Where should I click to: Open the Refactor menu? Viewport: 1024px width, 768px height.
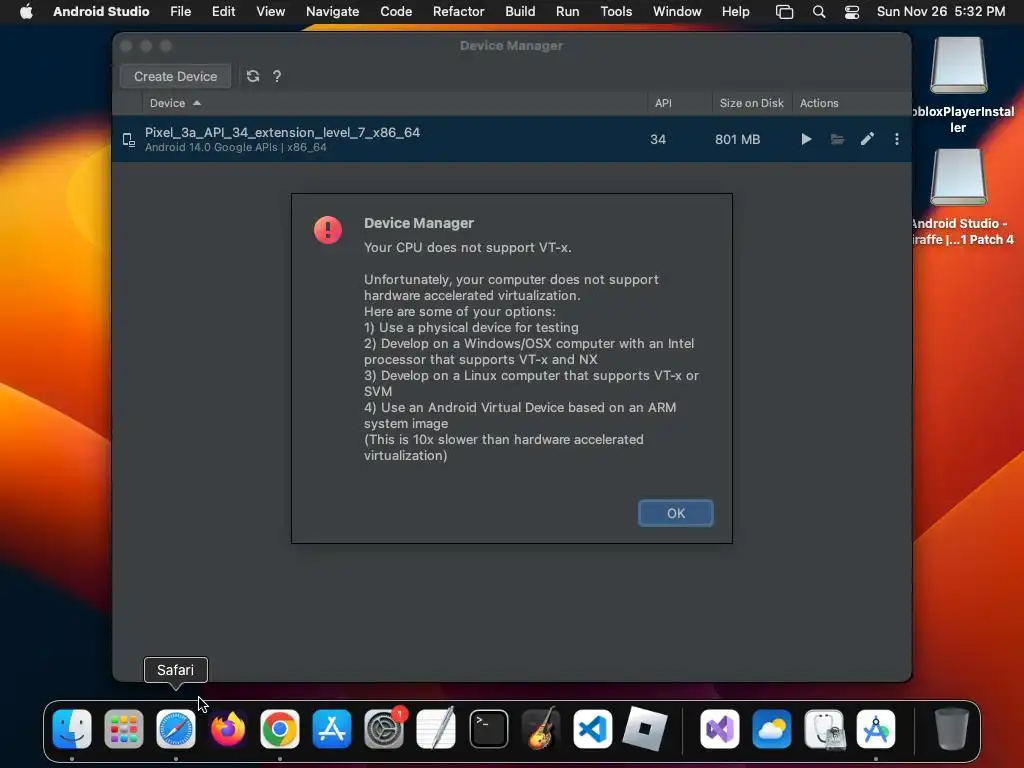[x=458, y=11]
